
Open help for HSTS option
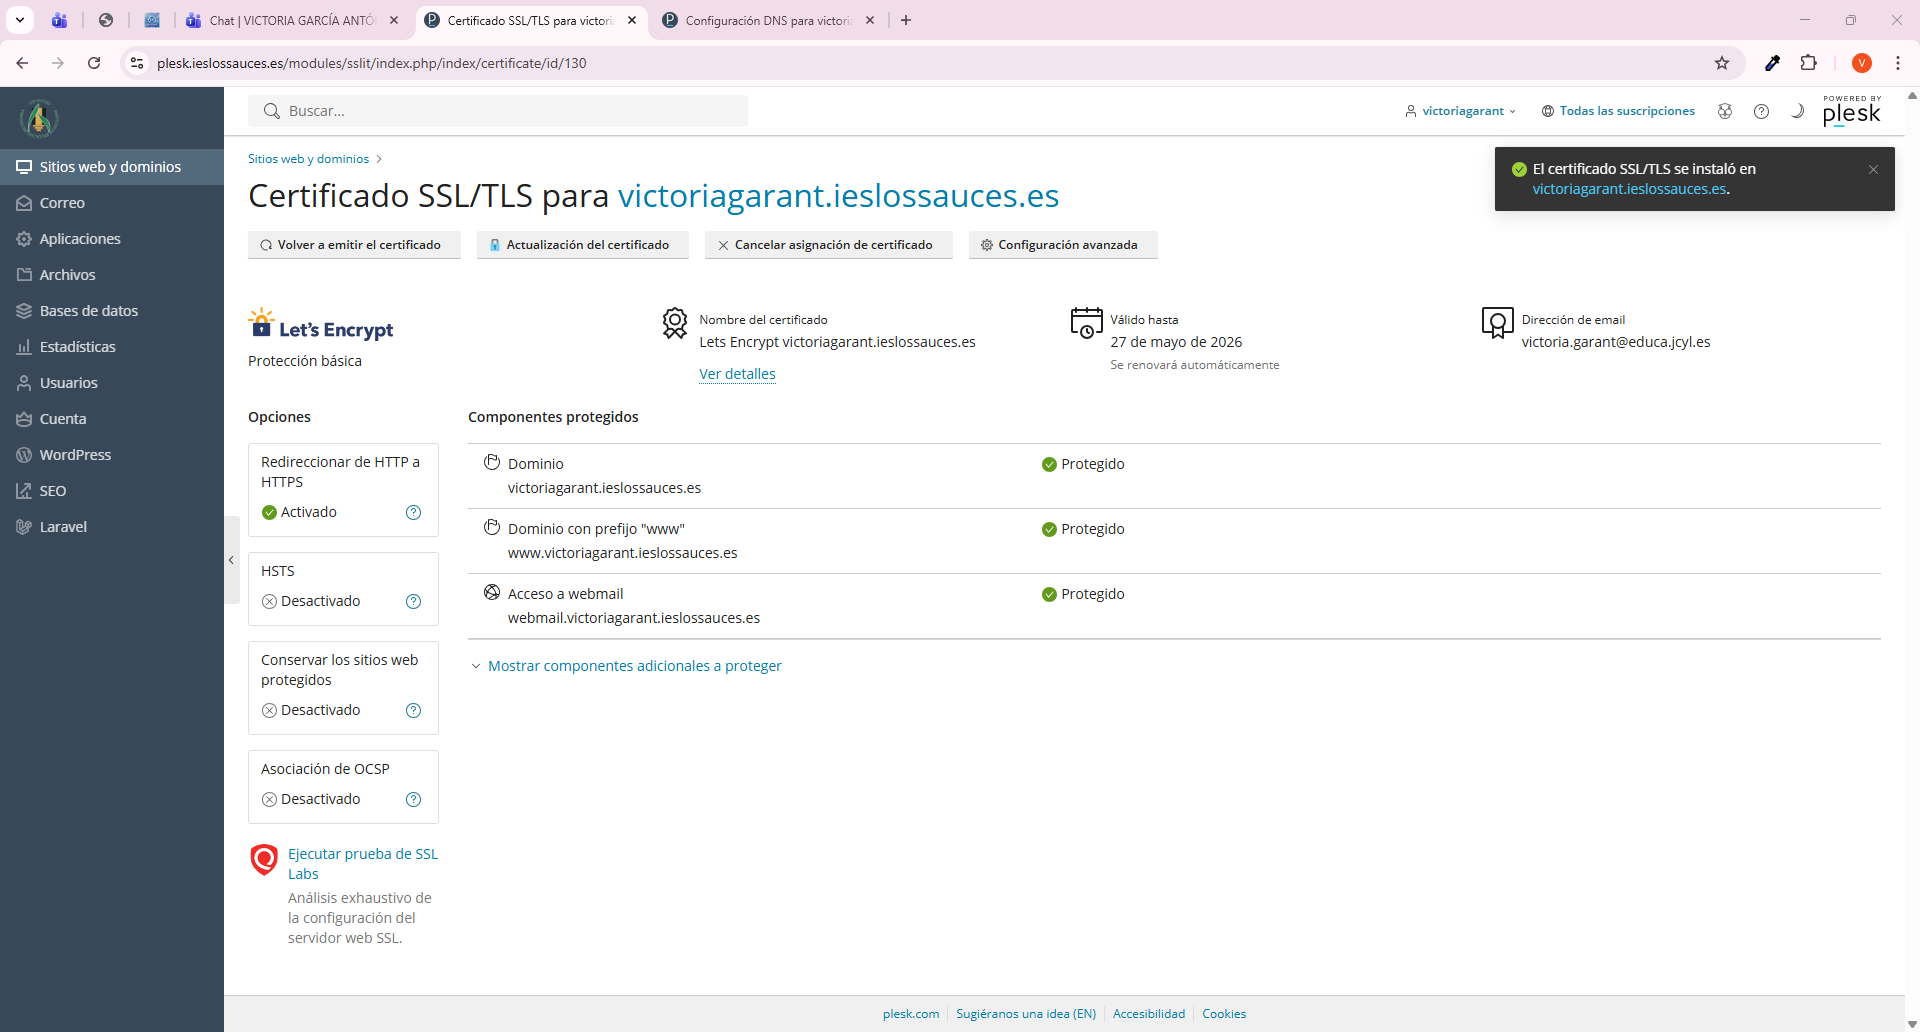point(413,601)
